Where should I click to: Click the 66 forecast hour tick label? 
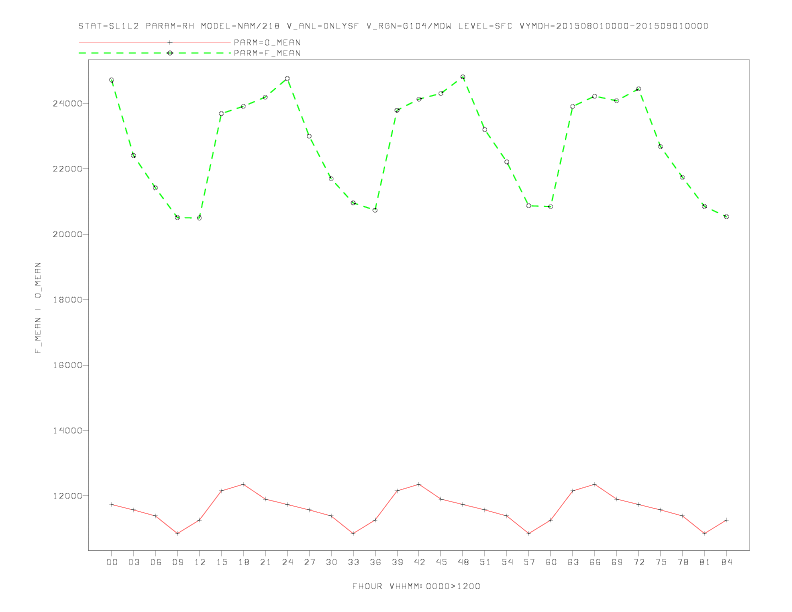coord(595,562)
